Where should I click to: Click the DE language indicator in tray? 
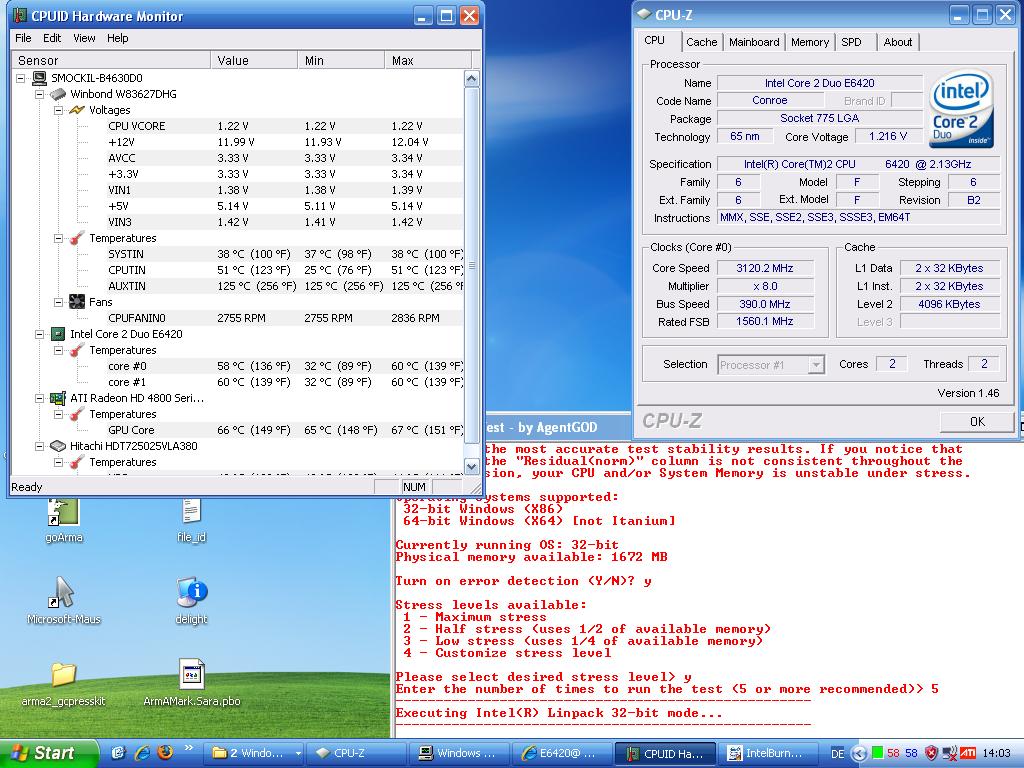(837, 754)
